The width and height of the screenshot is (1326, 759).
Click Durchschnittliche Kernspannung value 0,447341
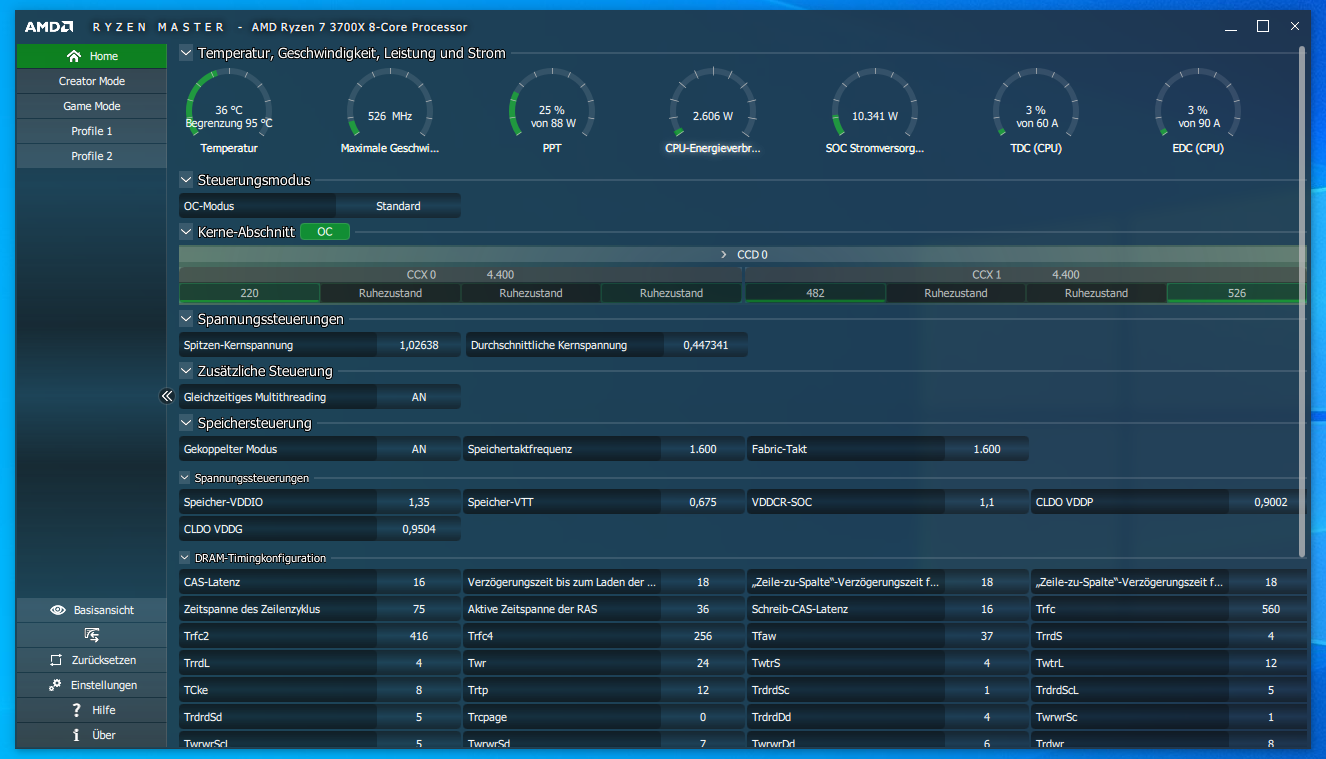(x=706, y=345)
